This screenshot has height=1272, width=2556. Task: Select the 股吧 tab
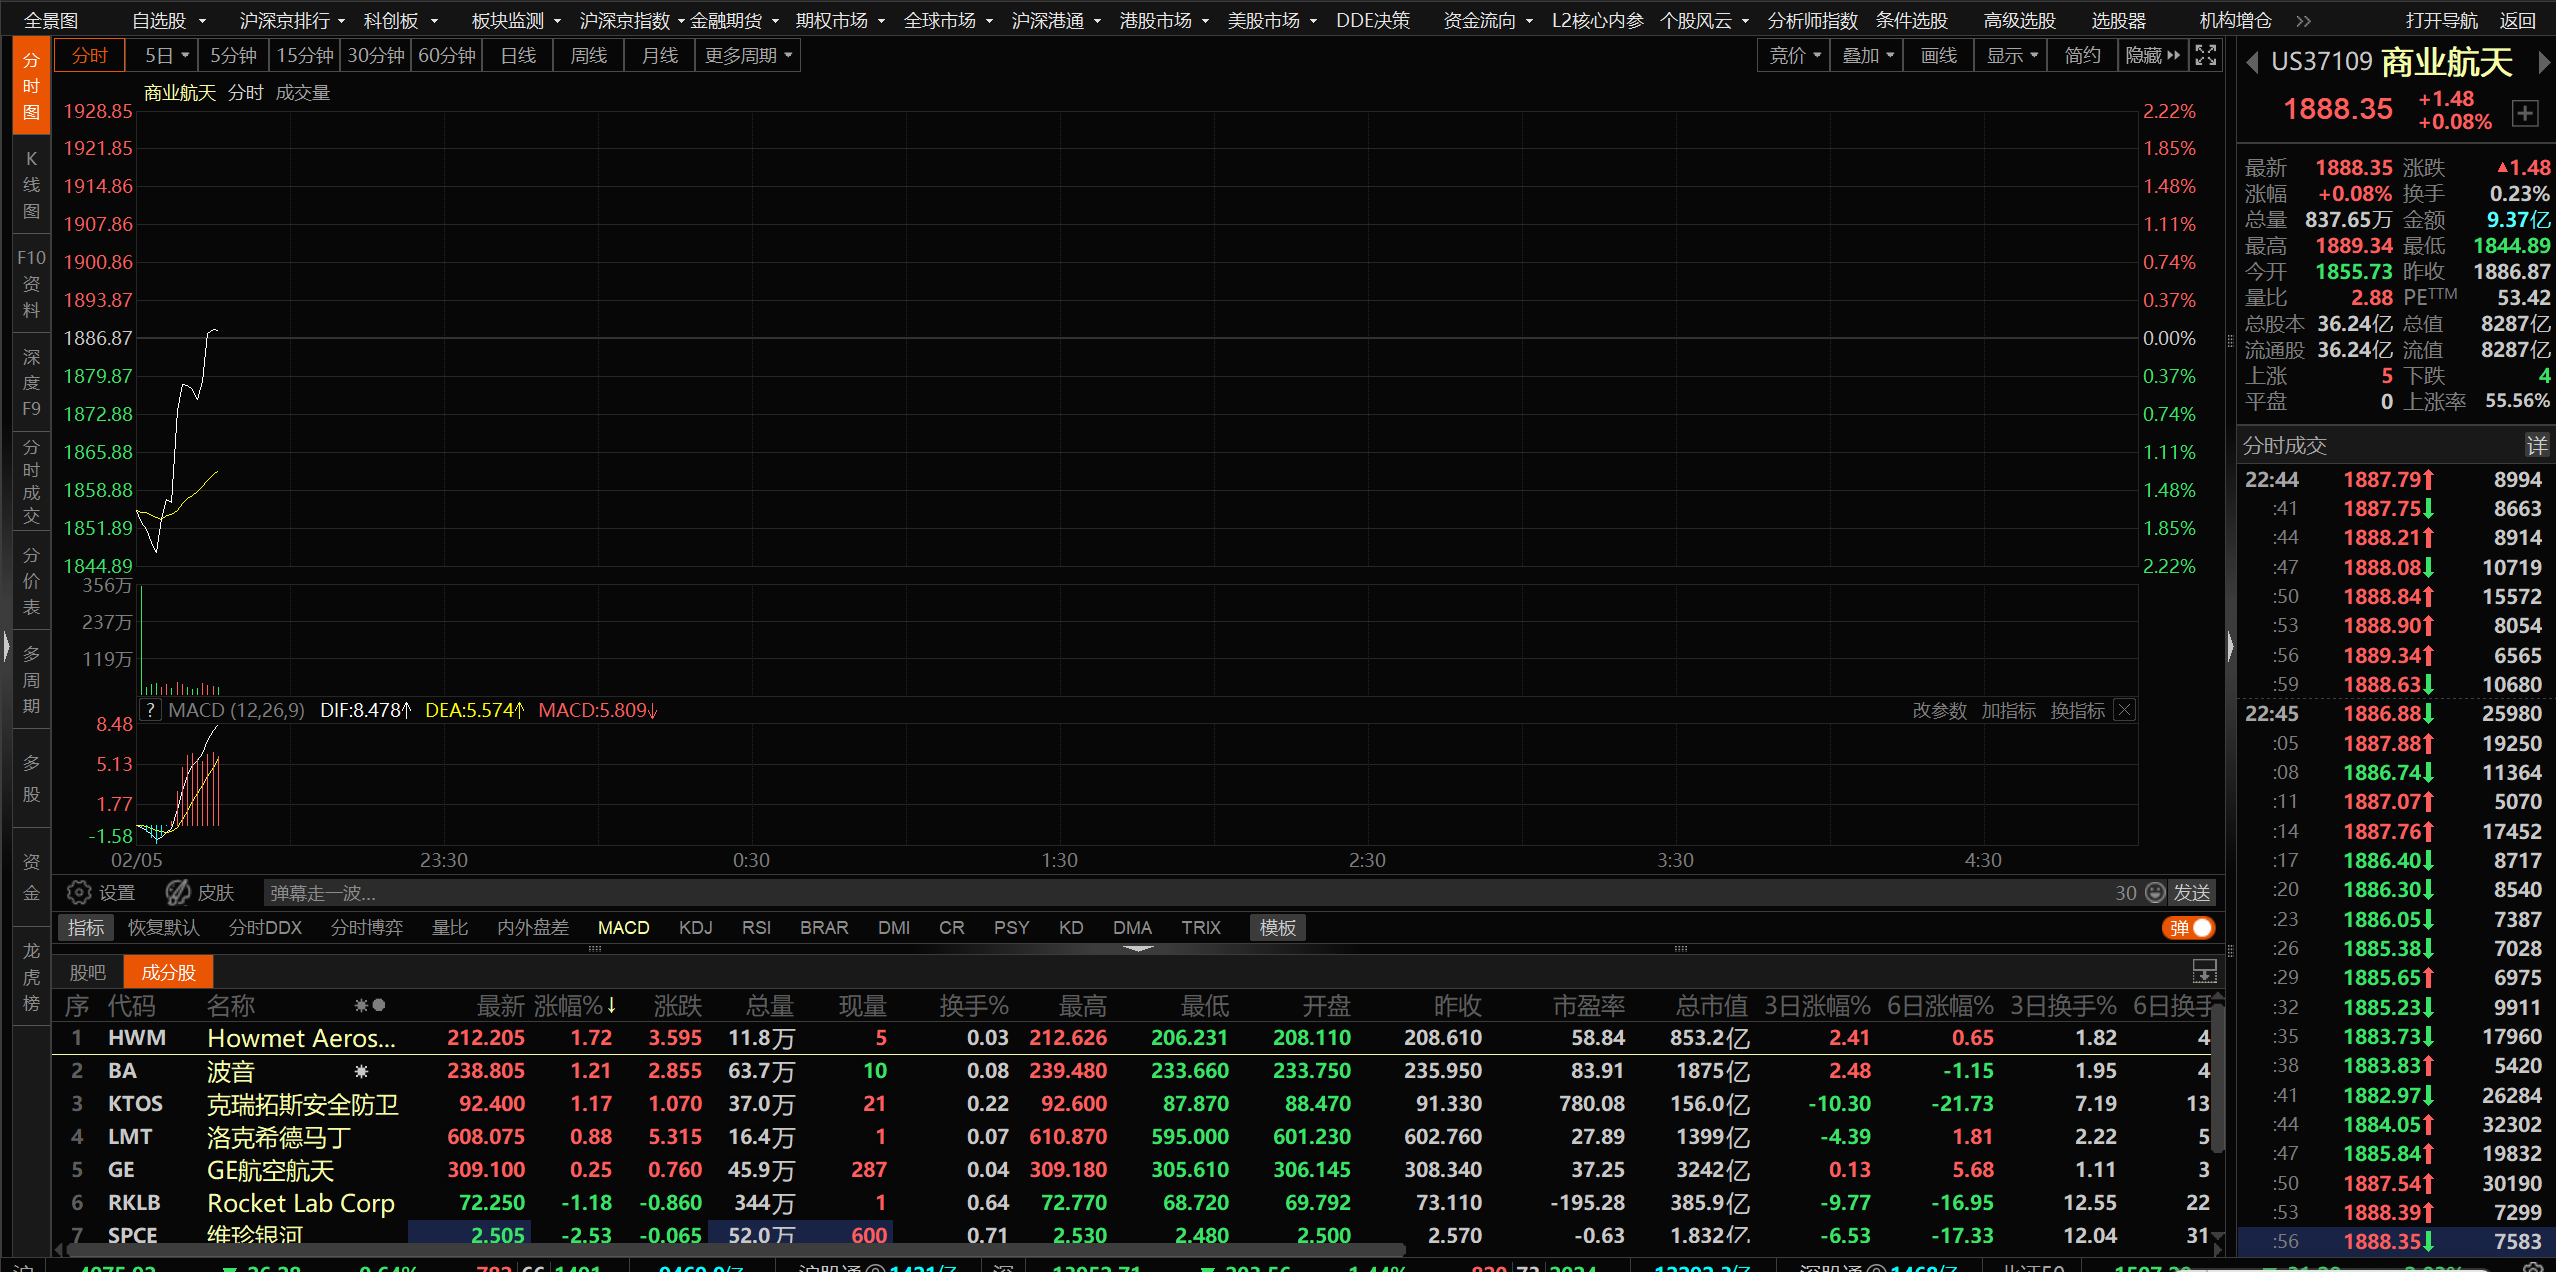88,972
